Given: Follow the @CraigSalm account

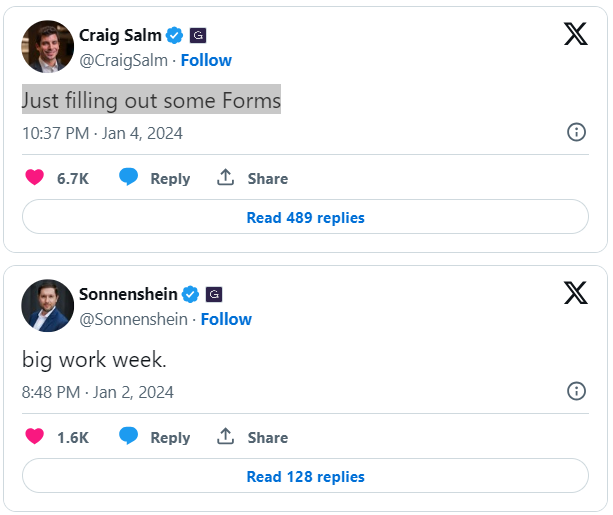Looking at the screenshot, I should tap(206, 61).
